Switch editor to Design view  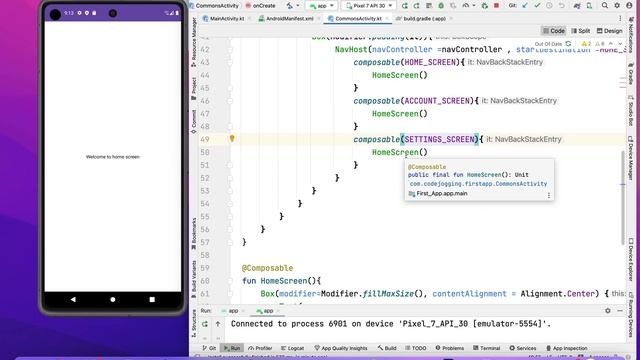[609, 31]
